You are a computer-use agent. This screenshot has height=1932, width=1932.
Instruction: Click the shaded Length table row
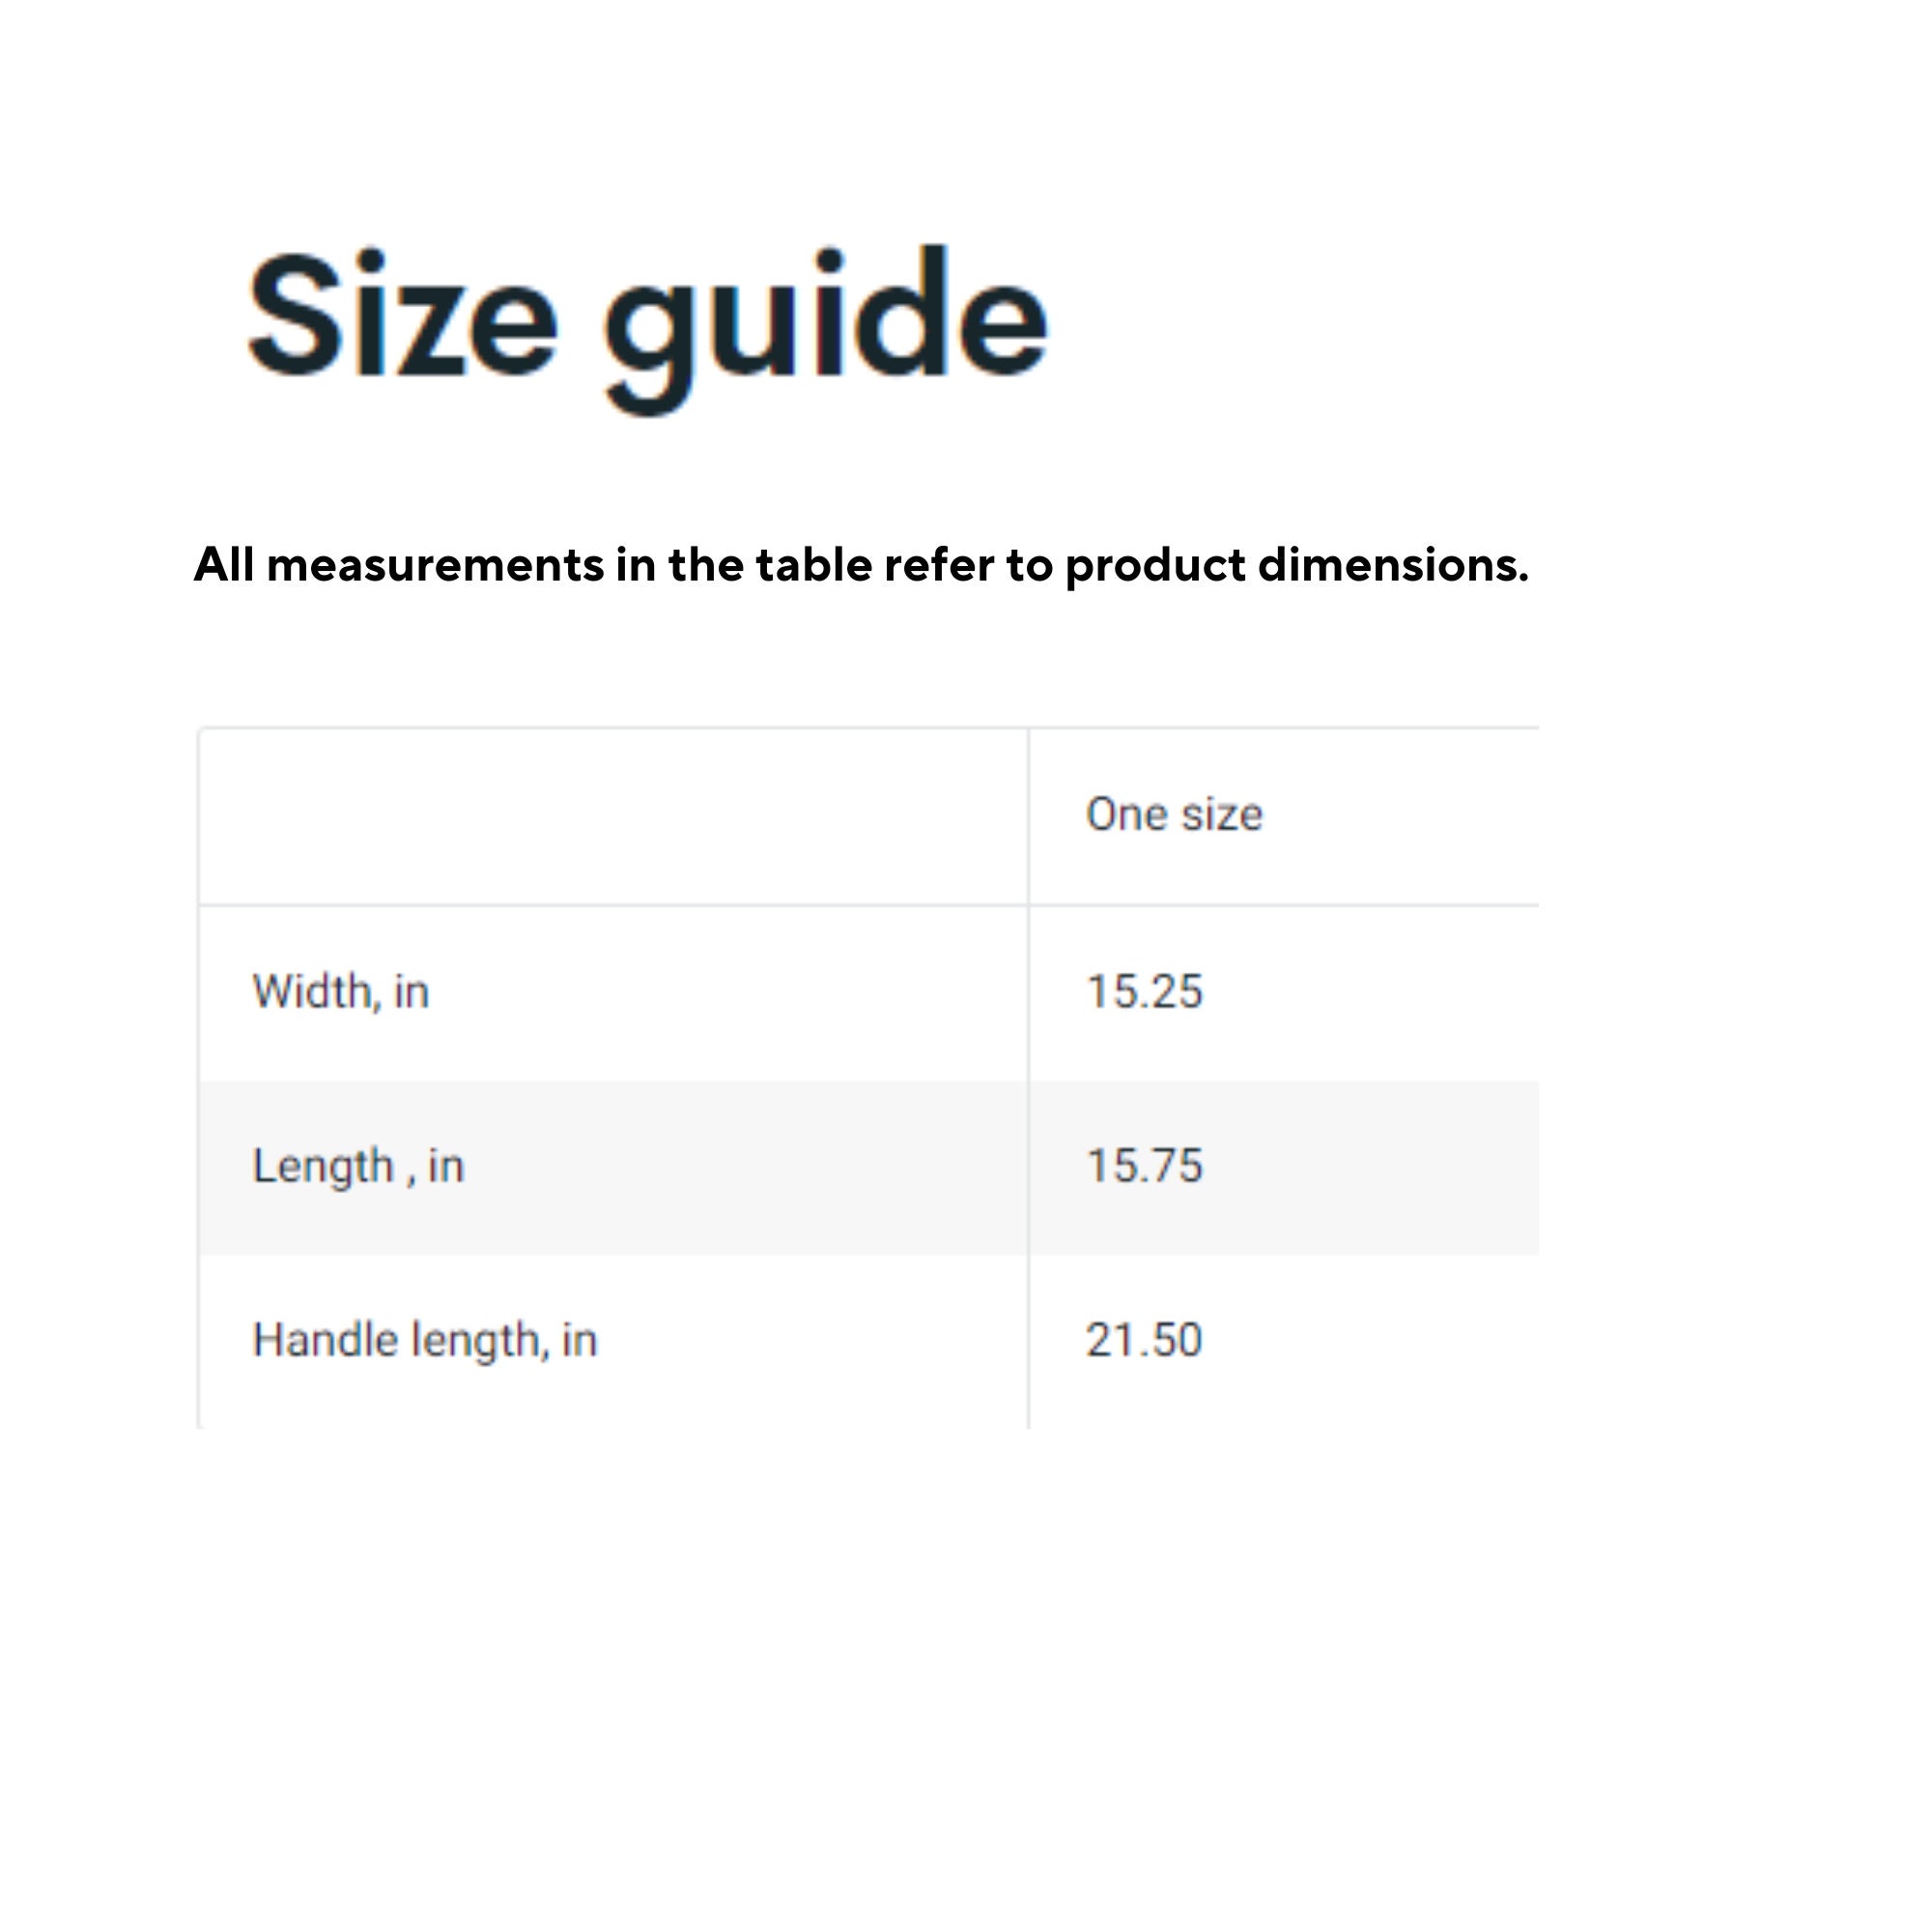pos(868,1168)
